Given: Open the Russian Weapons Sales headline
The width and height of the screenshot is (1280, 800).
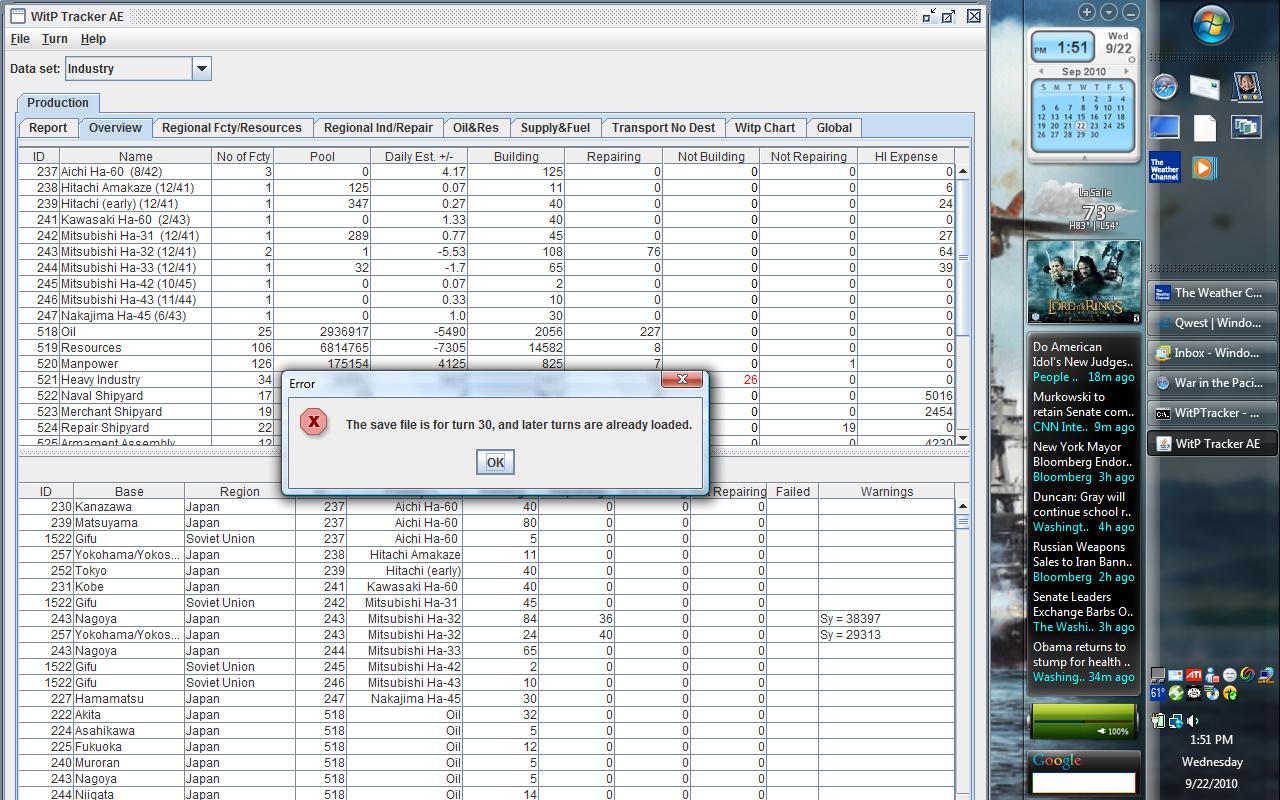Looking at the screenshot, I should coord(1082,555).
